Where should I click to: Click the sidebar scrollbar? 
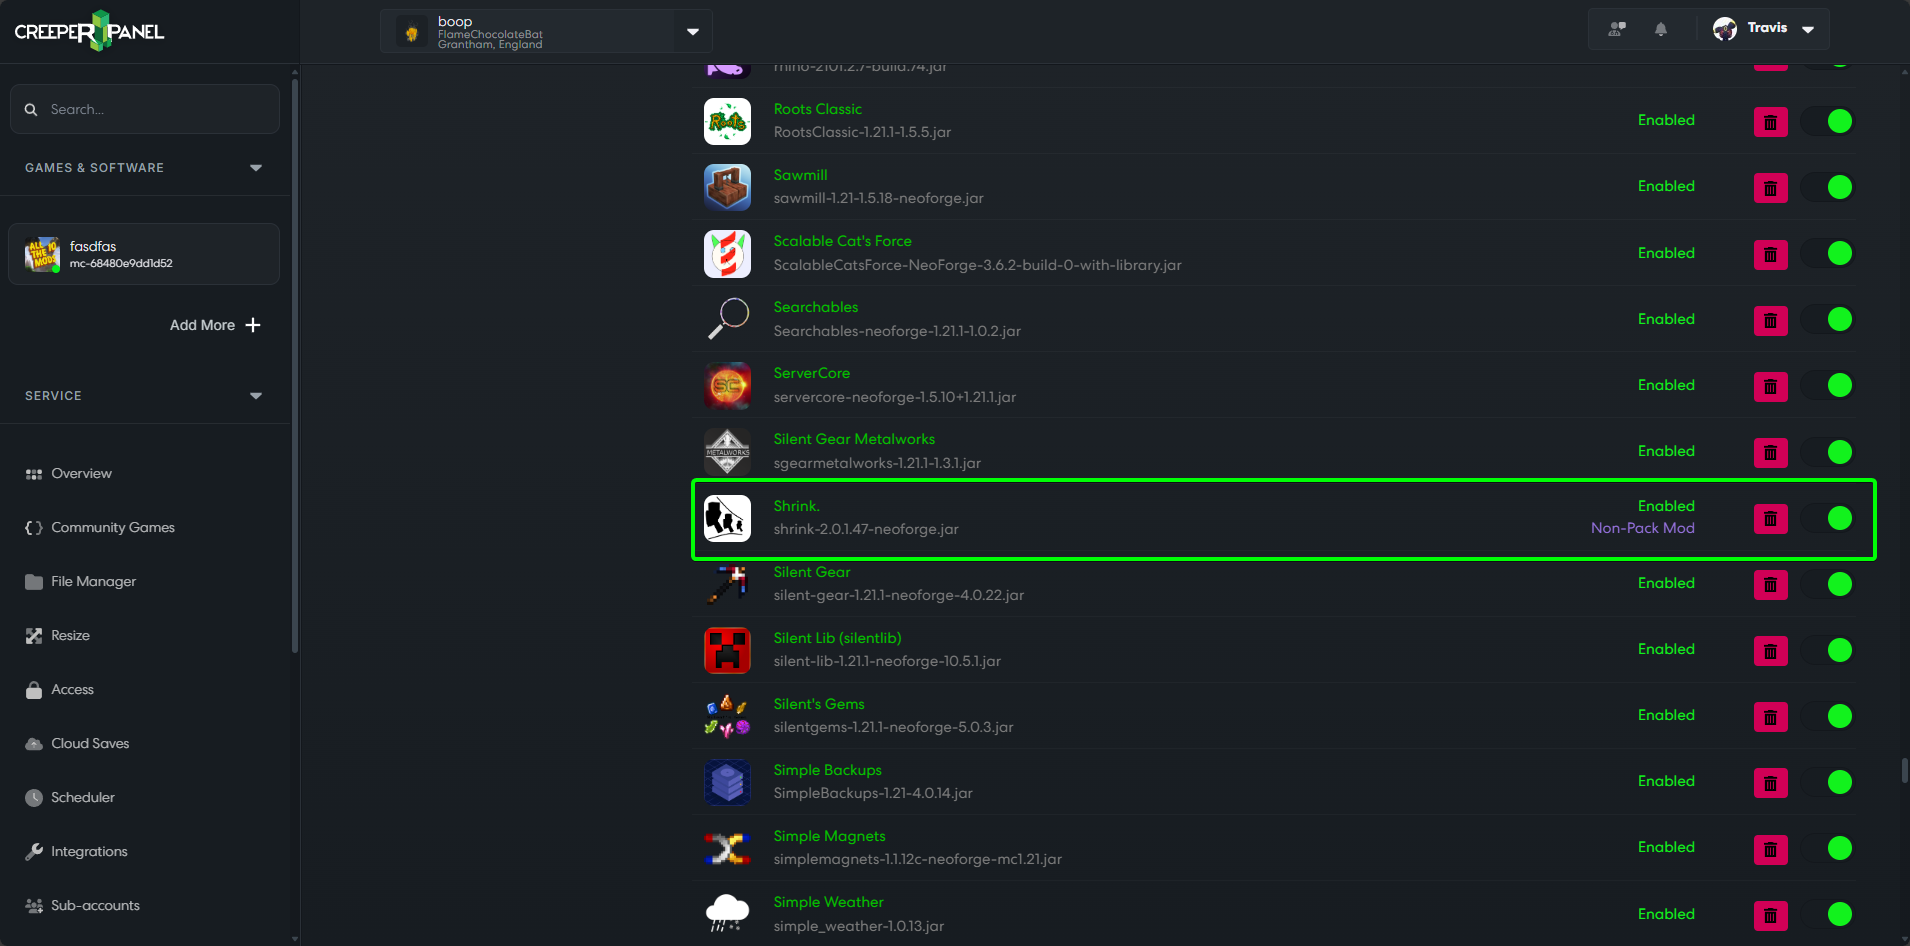(x=295, y=365)
